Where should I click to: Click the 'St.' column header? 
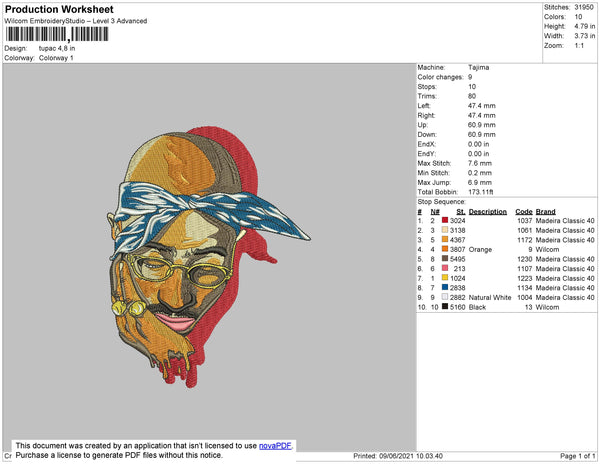tap(461, 212)
